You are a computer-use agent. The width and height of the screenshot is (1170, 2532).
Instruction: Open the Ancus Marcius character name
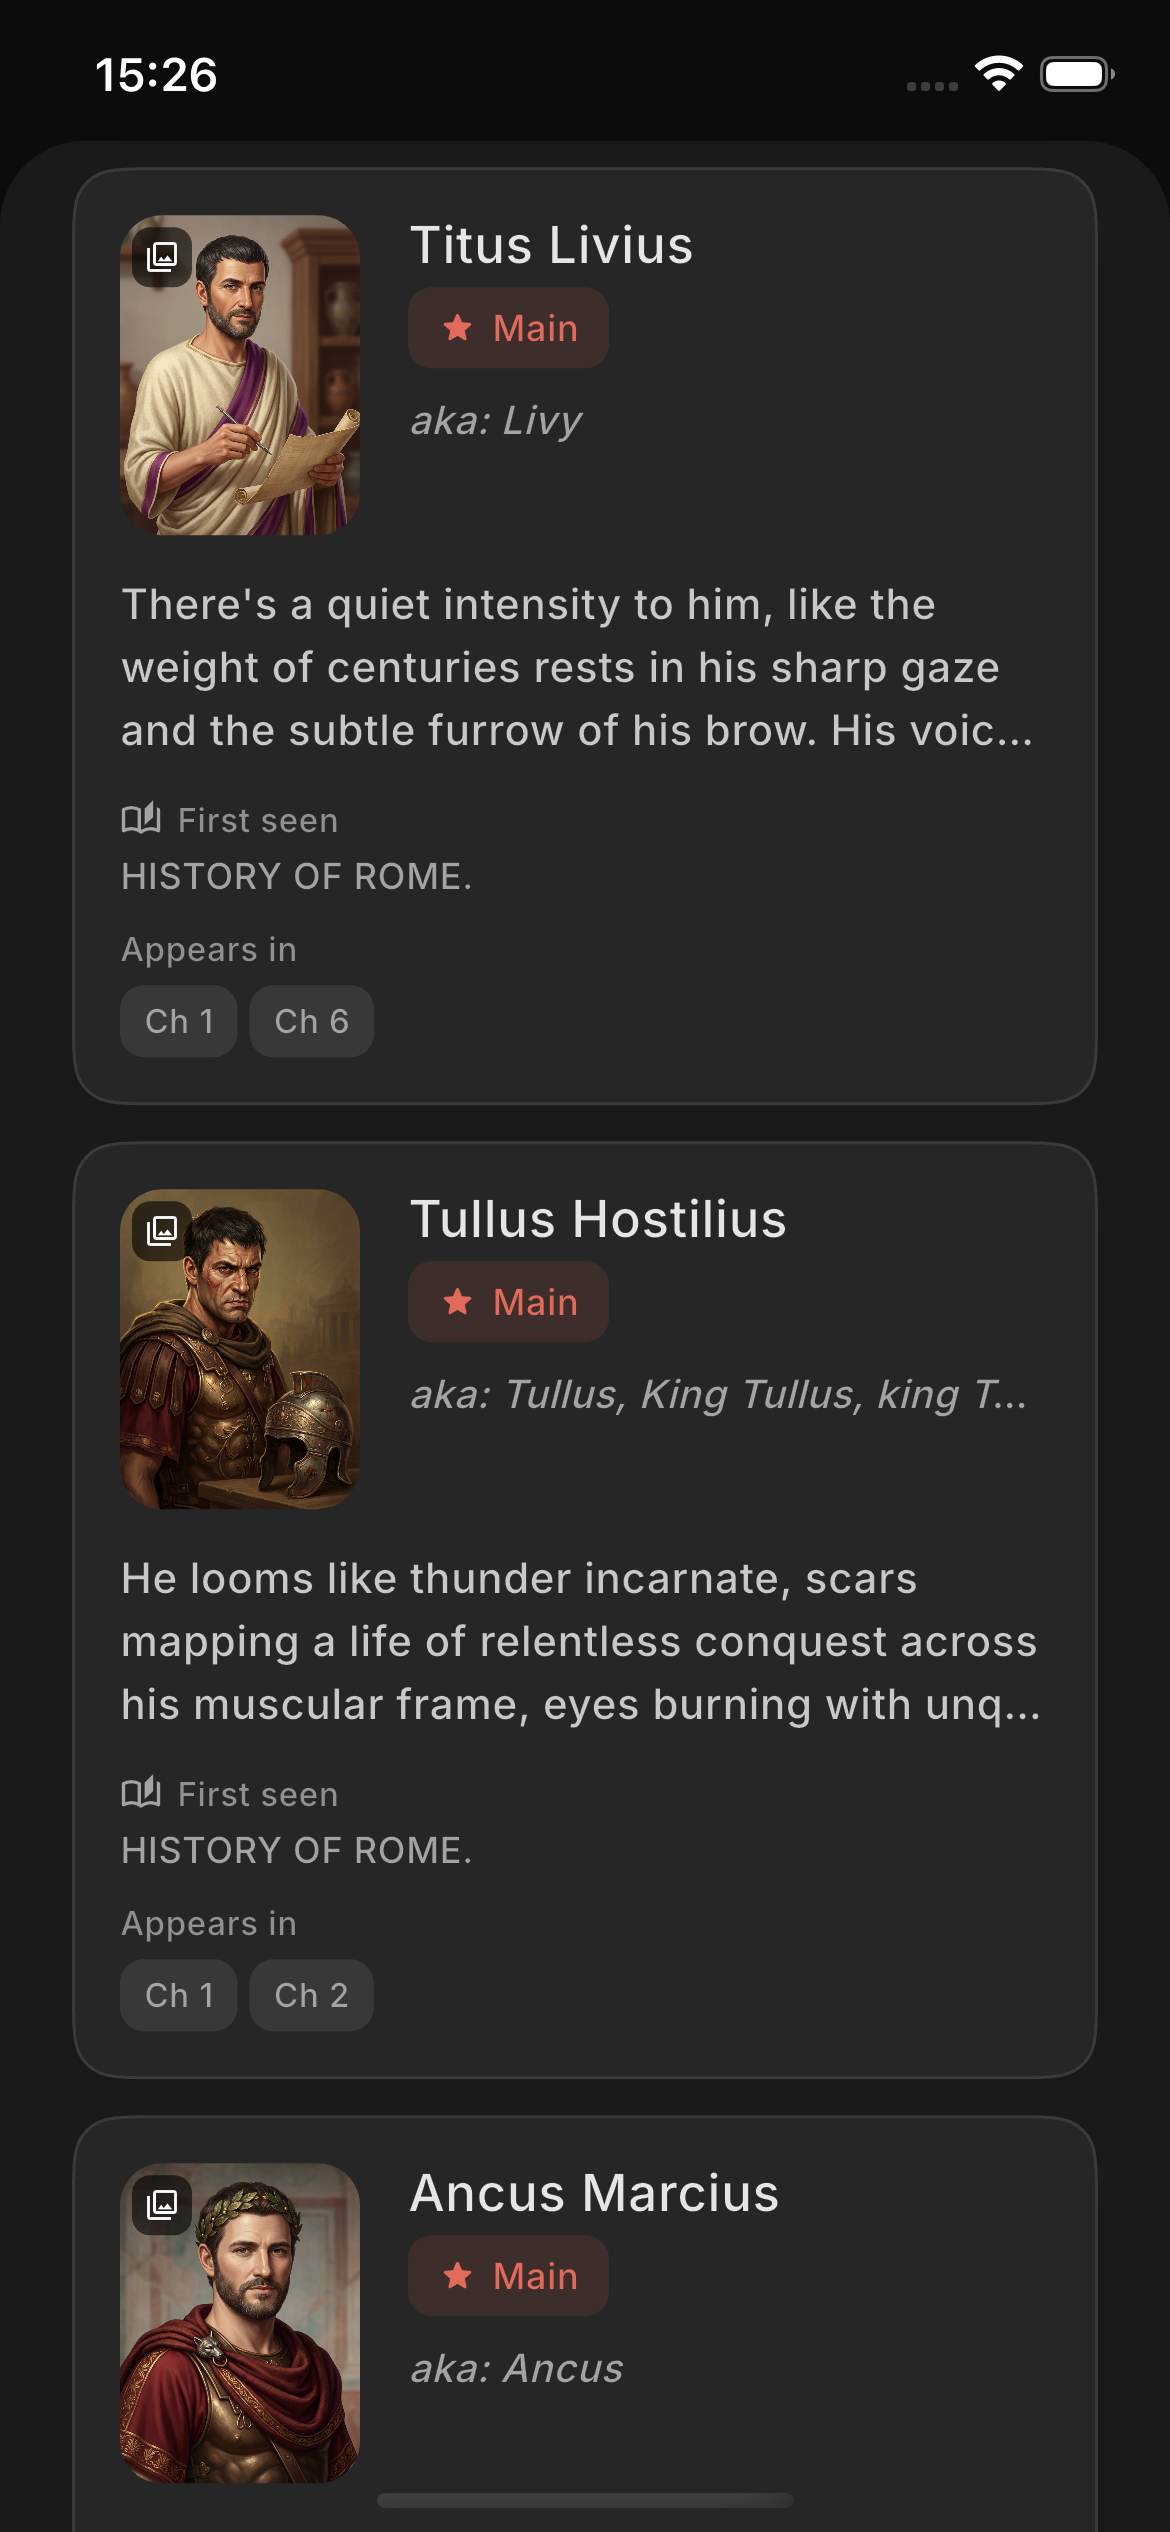point(594,2194)
